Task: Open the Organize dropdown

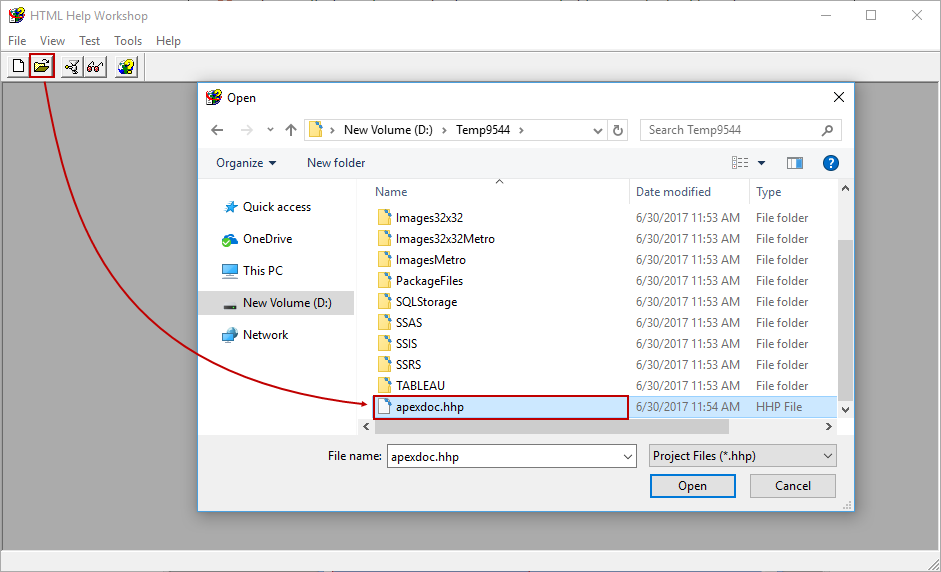Action: (246, 163)
